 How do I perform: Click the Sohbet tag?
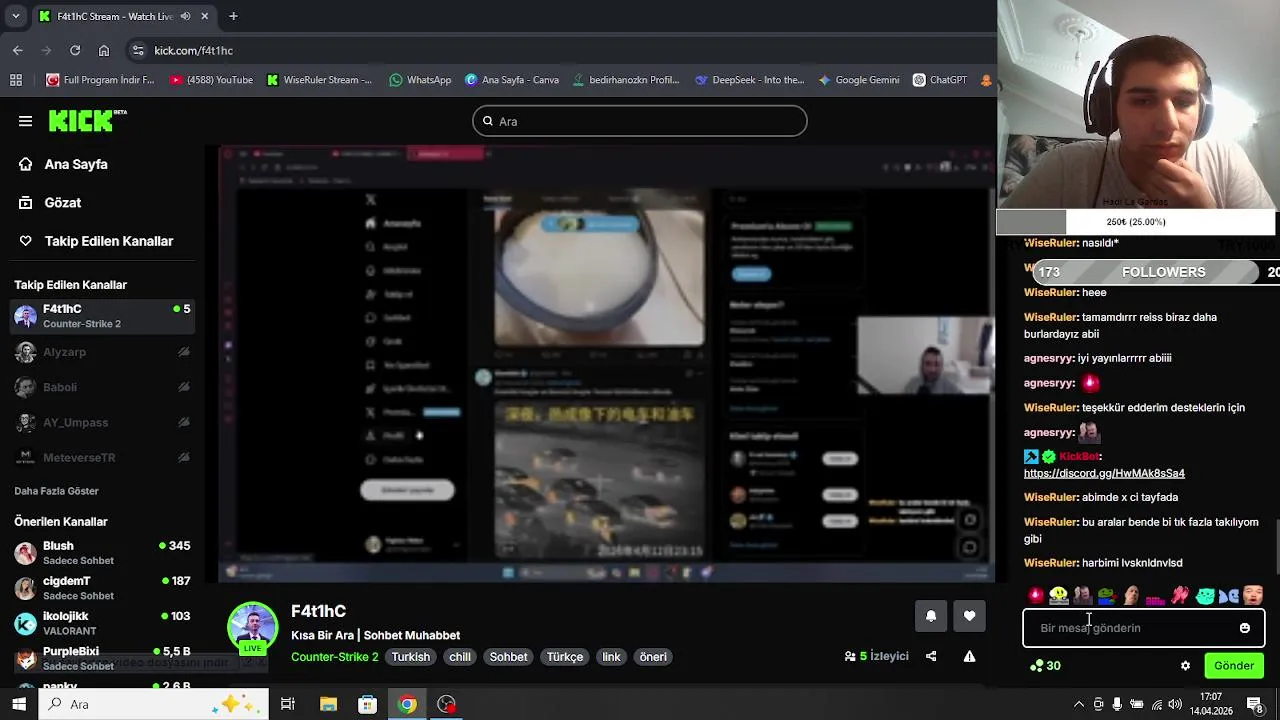[x=508, y=657]
